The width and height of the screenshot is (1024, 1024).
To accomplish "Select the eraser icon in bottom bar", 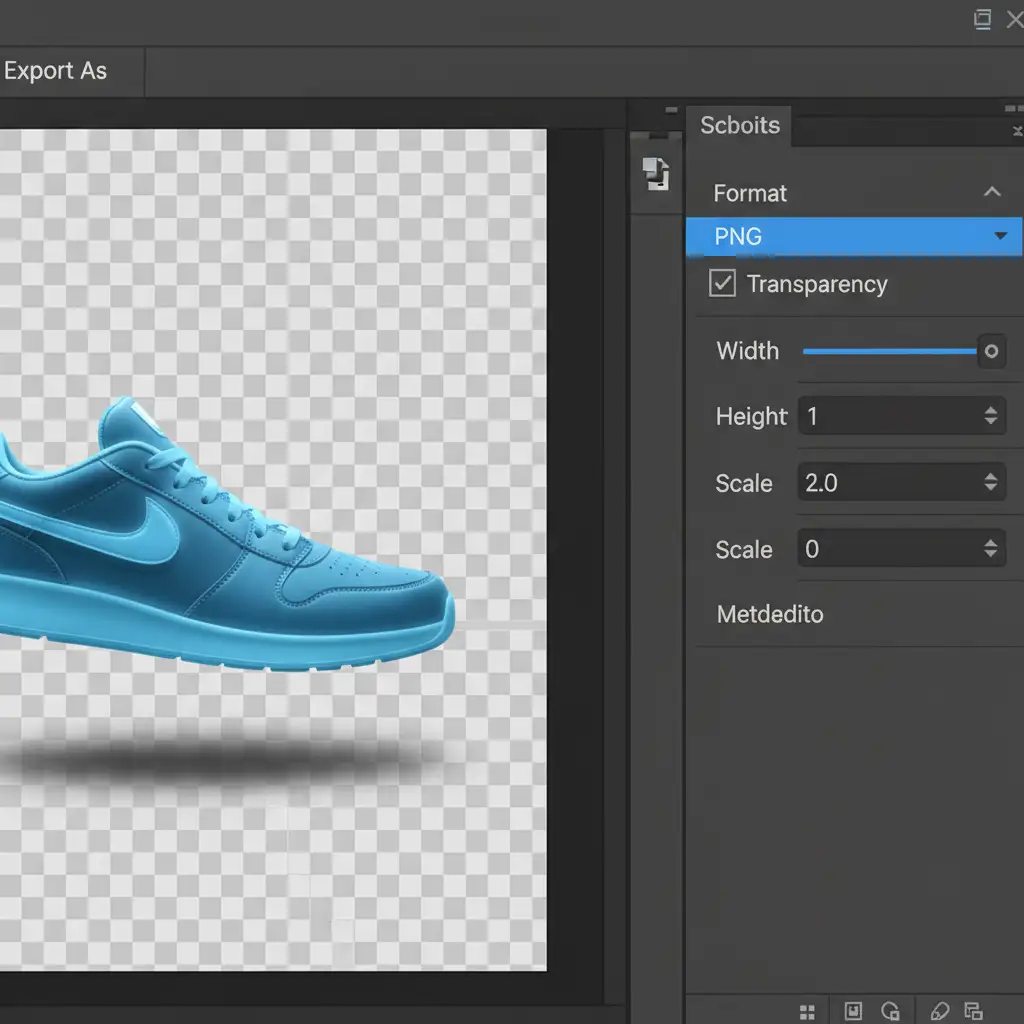I will coord(938,1011).
